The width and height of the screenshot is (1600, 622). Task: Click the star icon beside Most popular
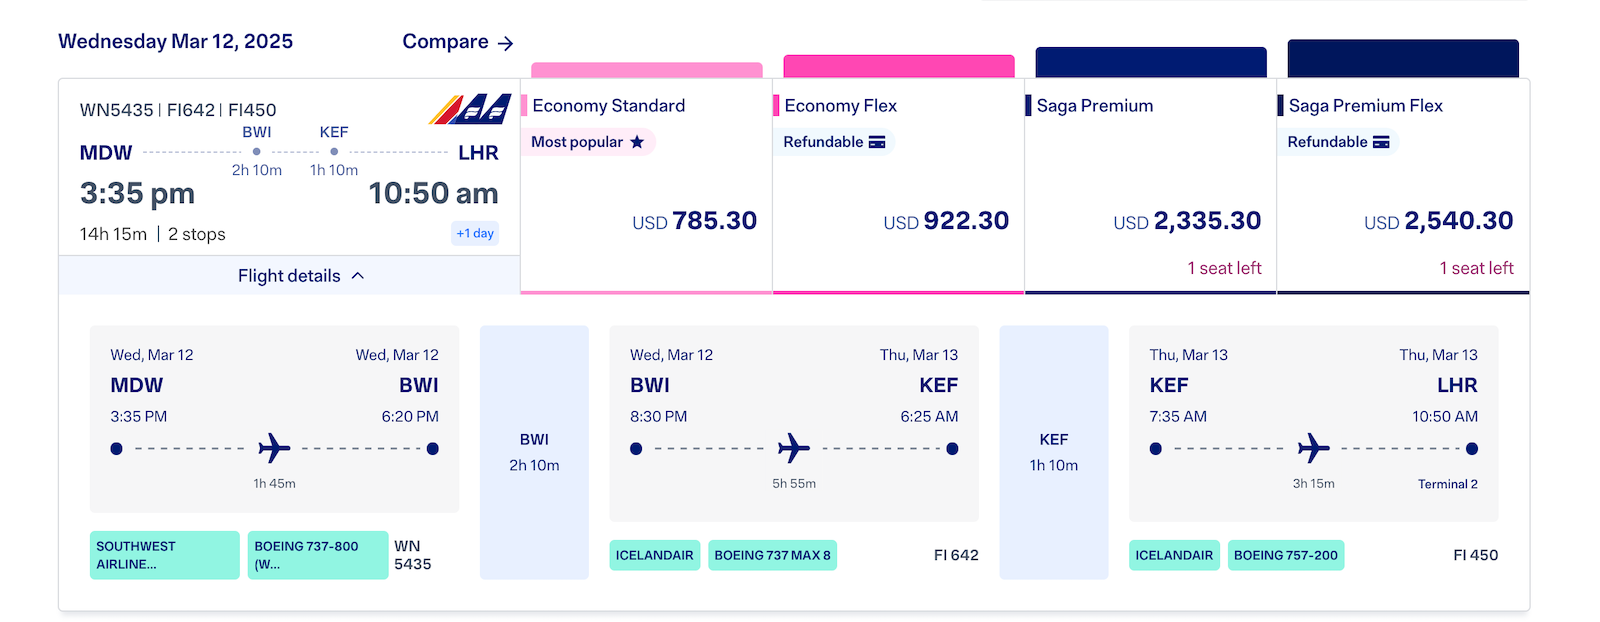[637, 142]
